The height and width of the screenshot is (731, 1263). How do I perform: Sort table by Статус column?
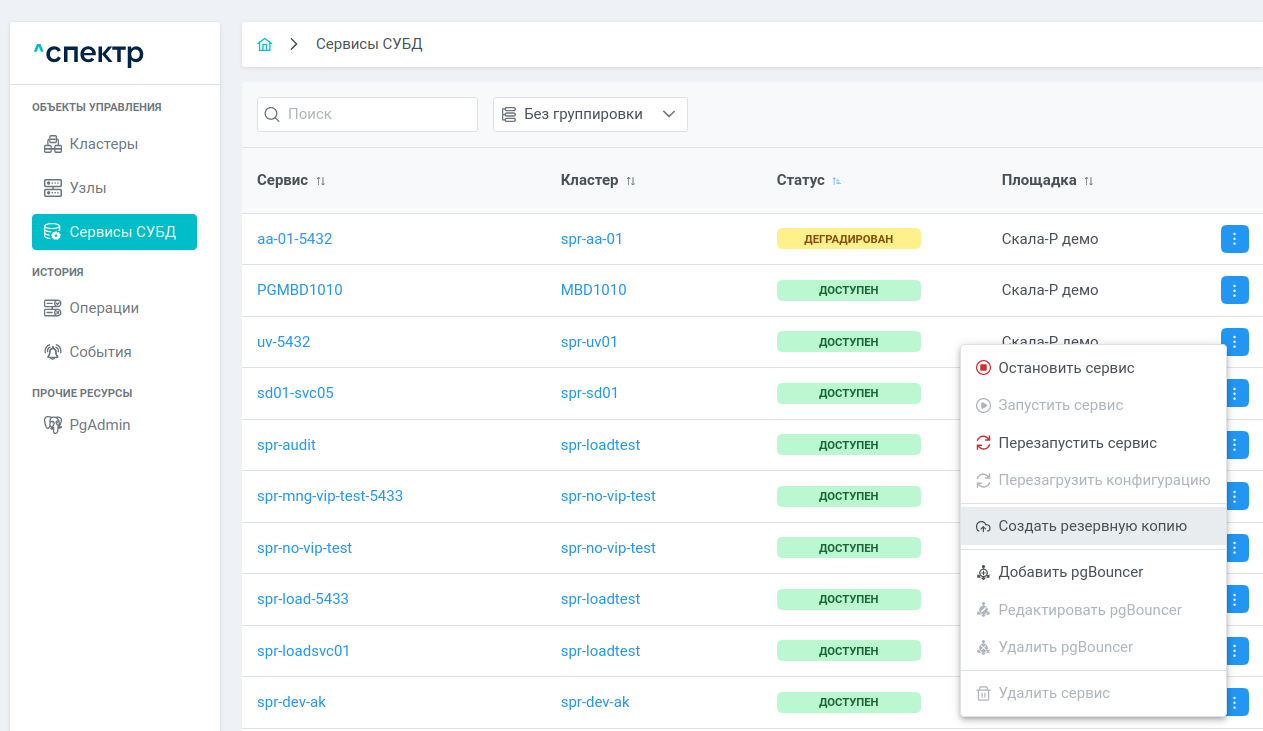point(837,181)
